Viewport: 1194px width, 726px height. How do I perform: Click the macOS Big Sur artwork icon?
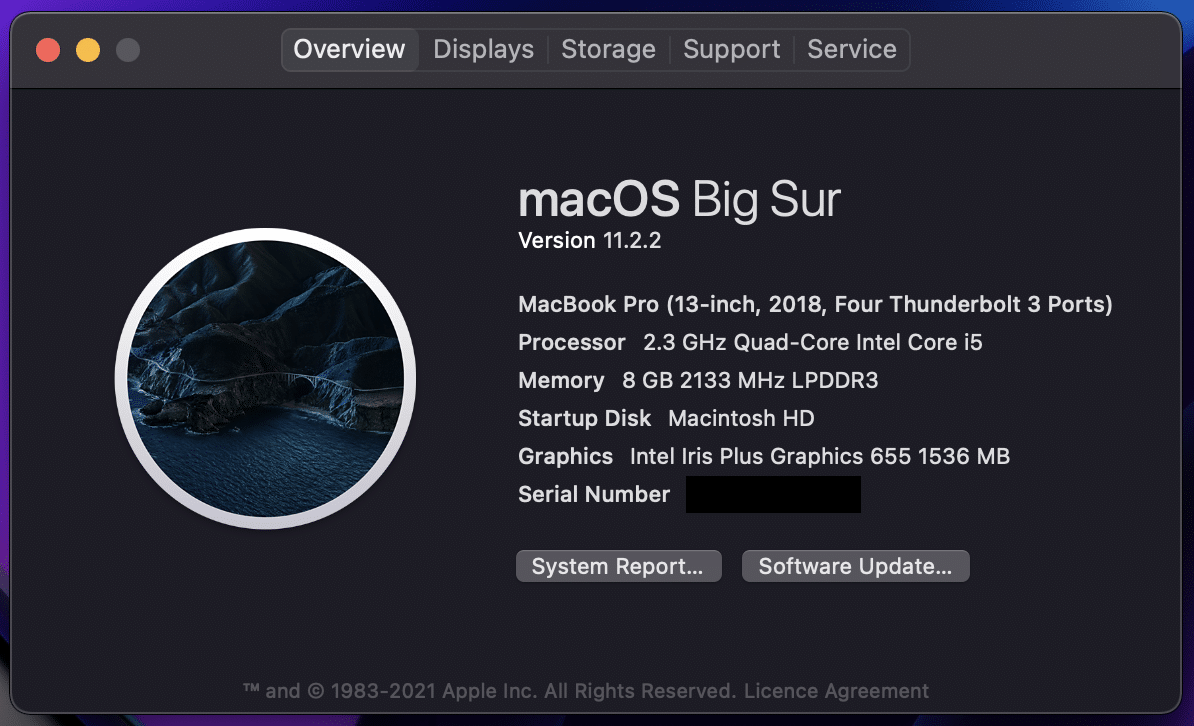click(266, 379)
